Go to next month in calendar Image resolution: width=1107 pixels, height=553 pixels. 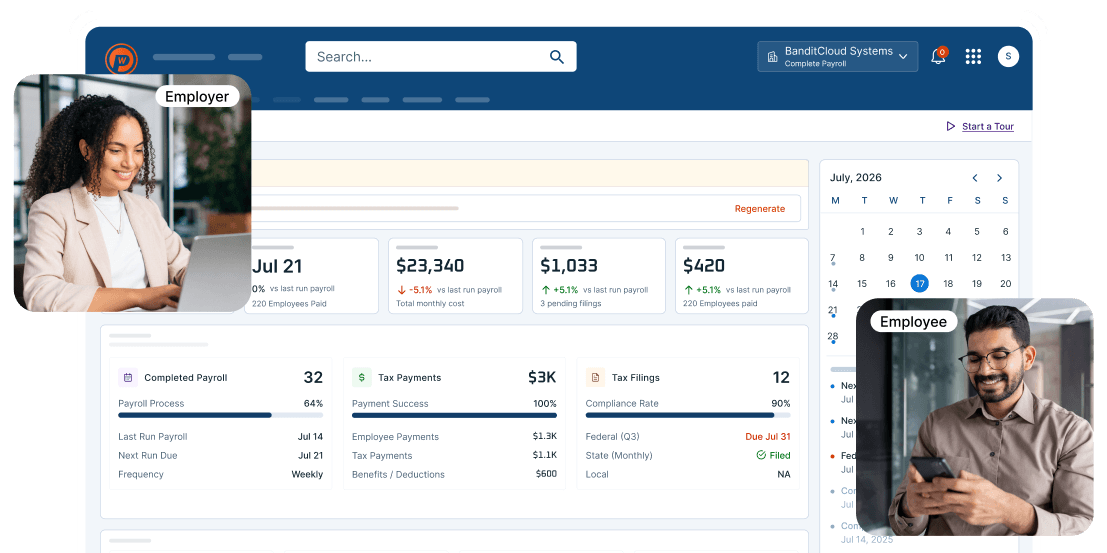pyautogui.click(x=1000, y=178)
